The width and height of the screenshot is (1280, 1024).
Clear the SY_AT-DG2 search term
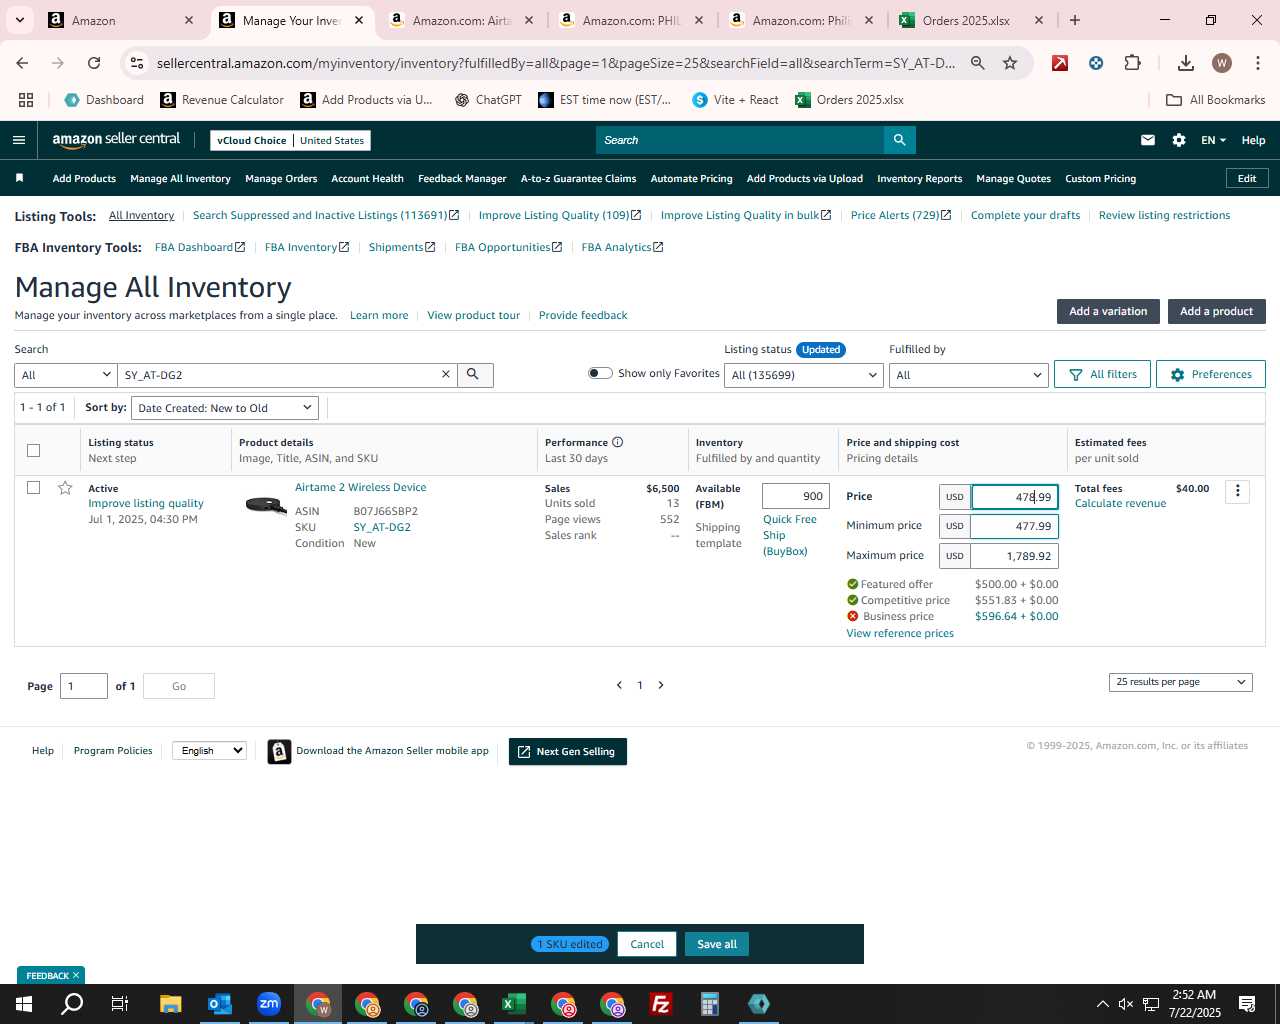click(446, 374)
